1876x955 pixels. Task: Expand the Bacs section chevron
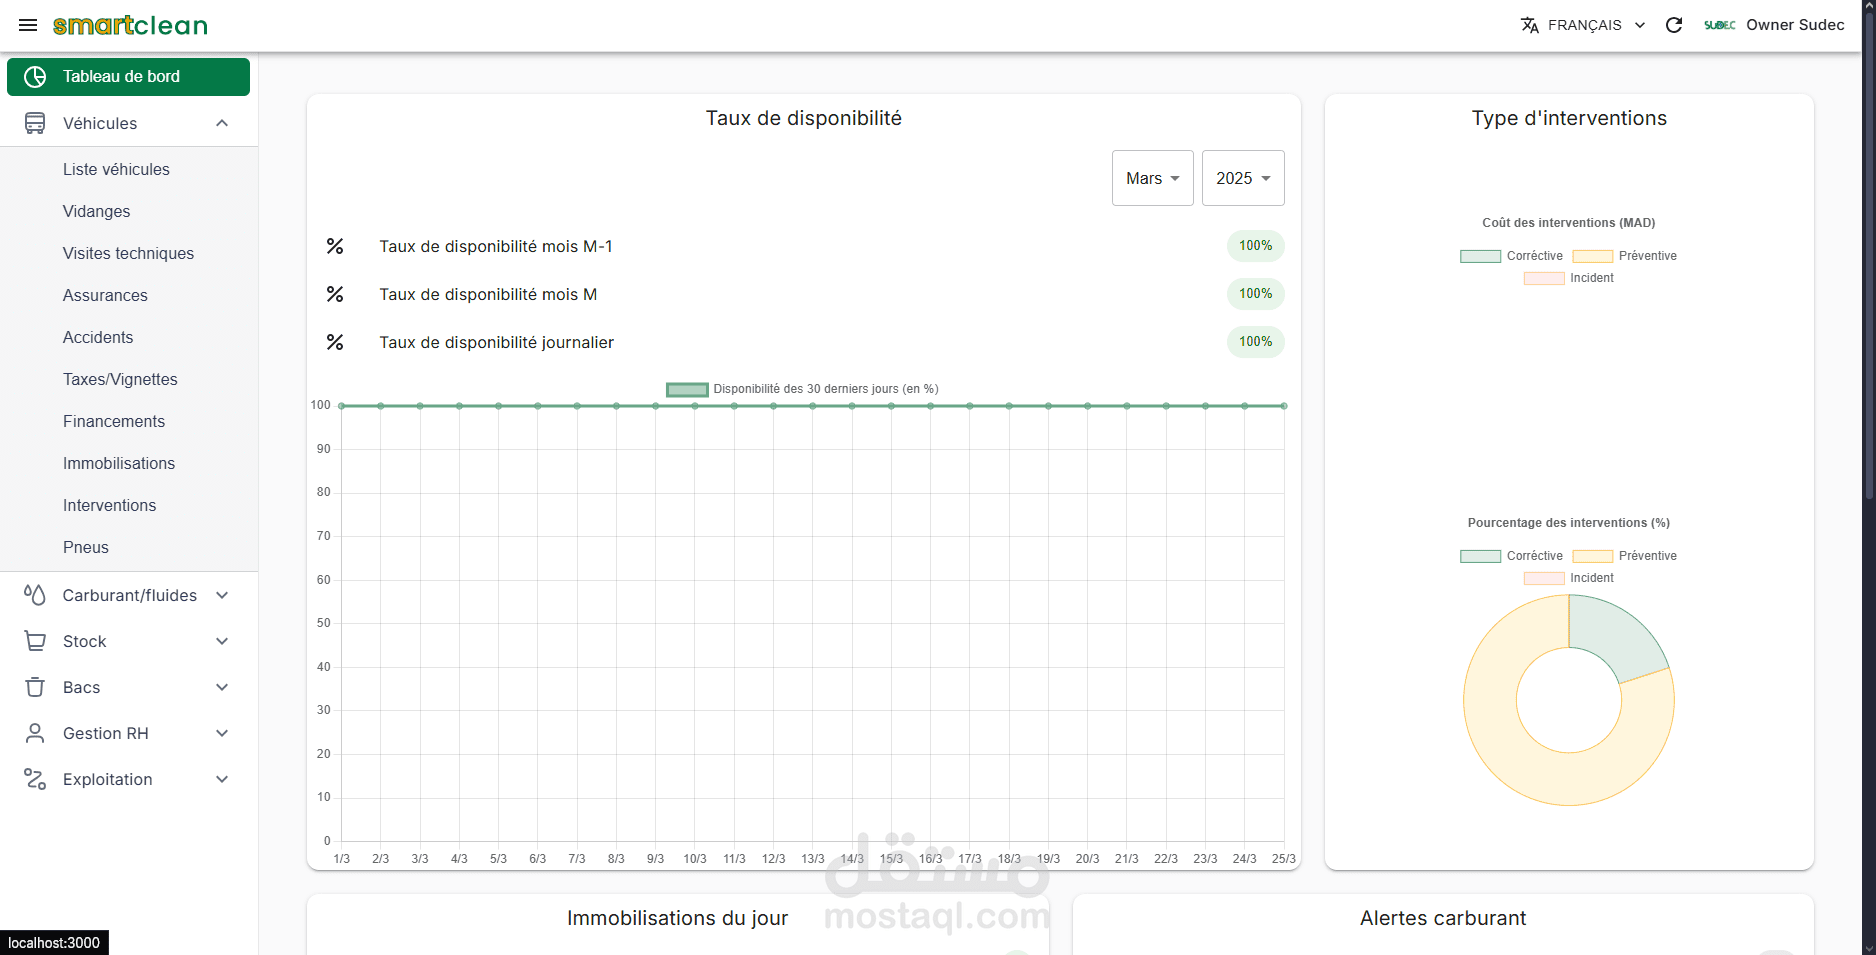(x=222, y=687)
